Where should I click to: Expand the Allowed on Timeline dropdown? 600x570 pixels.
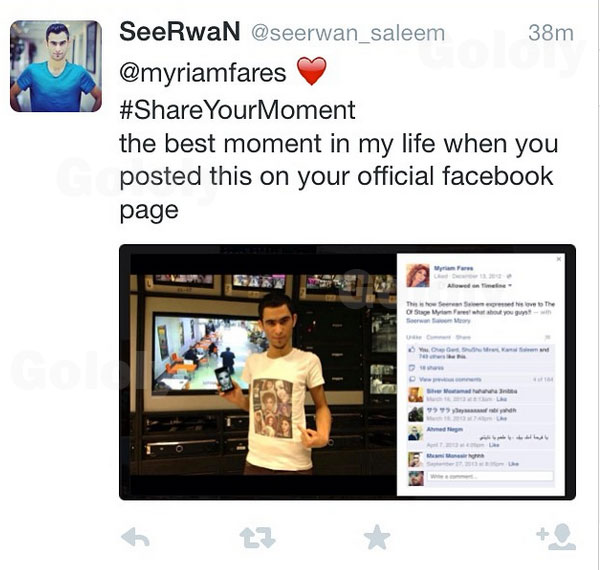point(479,286)
